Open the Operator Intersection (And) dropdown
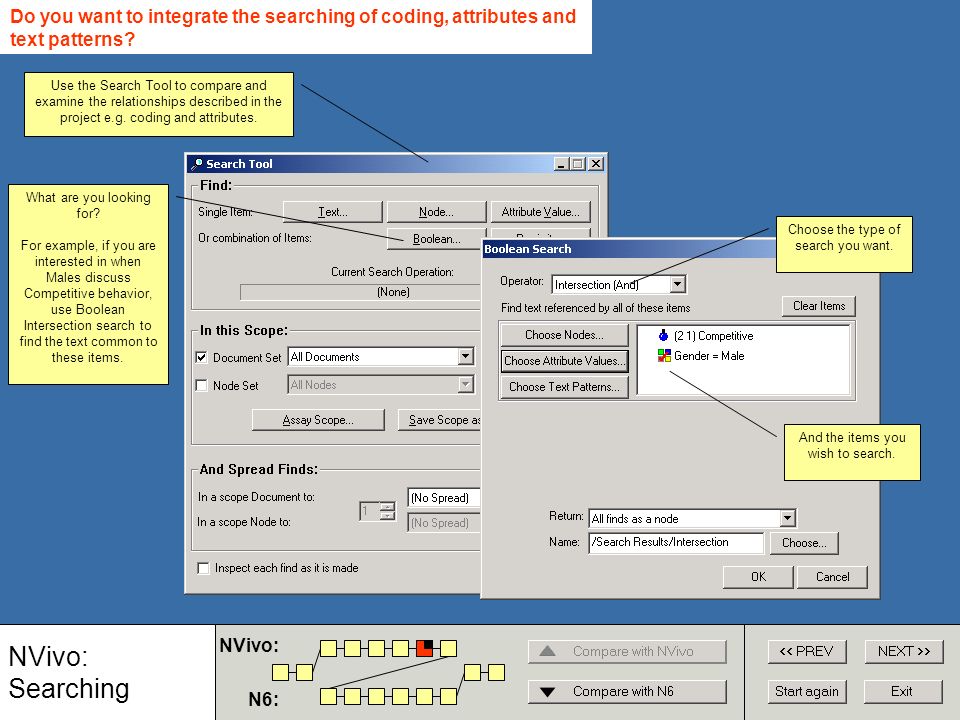960x720 pixels. [677, 284]
